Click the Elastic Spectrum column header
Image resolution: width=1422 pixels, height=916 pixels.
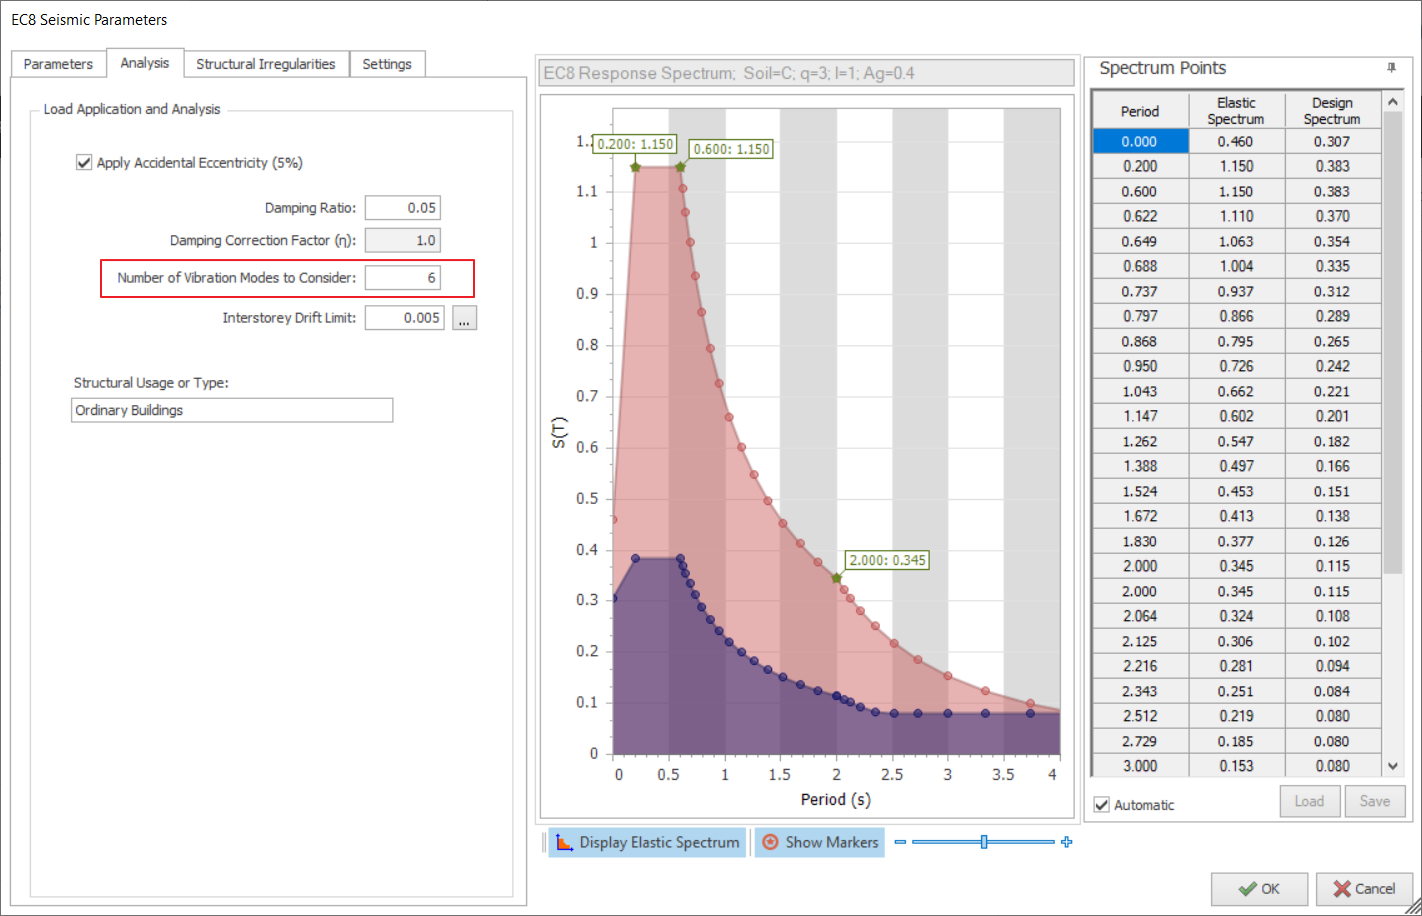click(1236, 111)
